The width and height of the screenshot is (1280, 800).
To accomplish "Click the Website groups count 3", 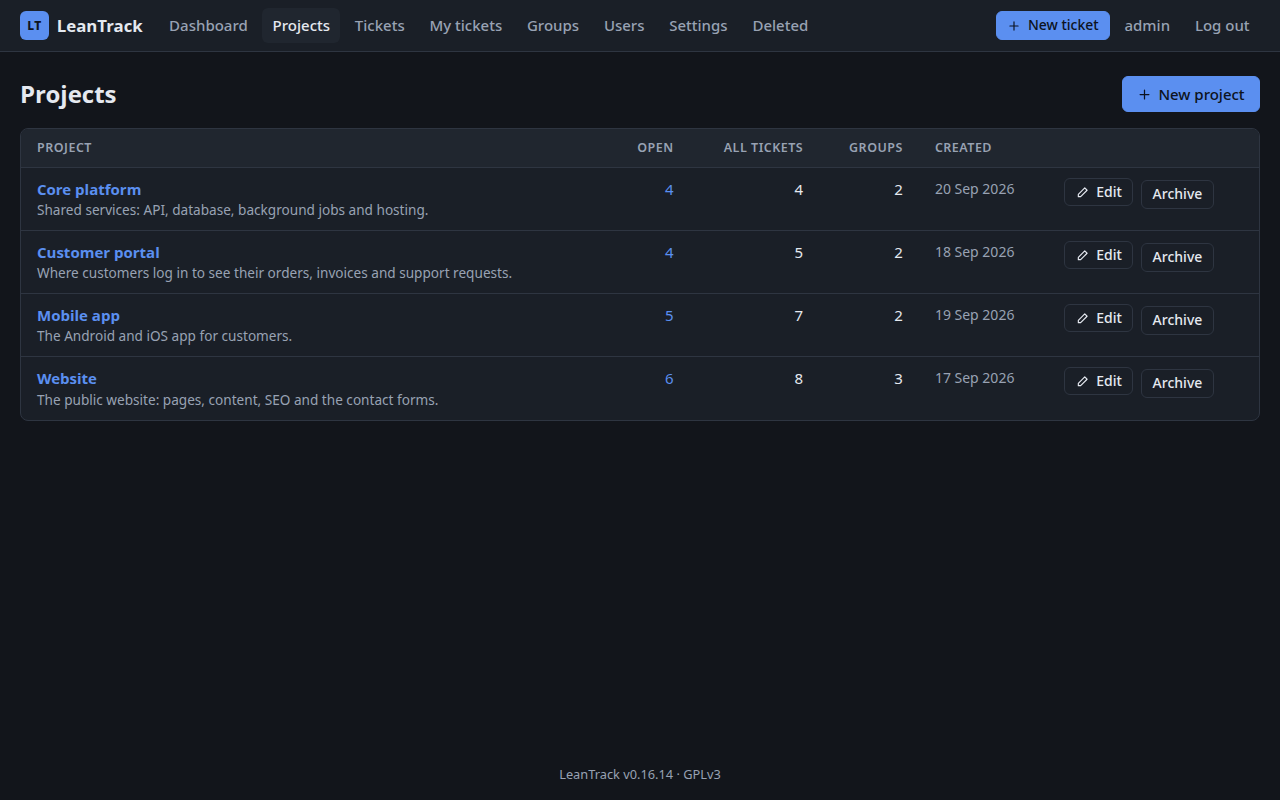I will [898, 379].
